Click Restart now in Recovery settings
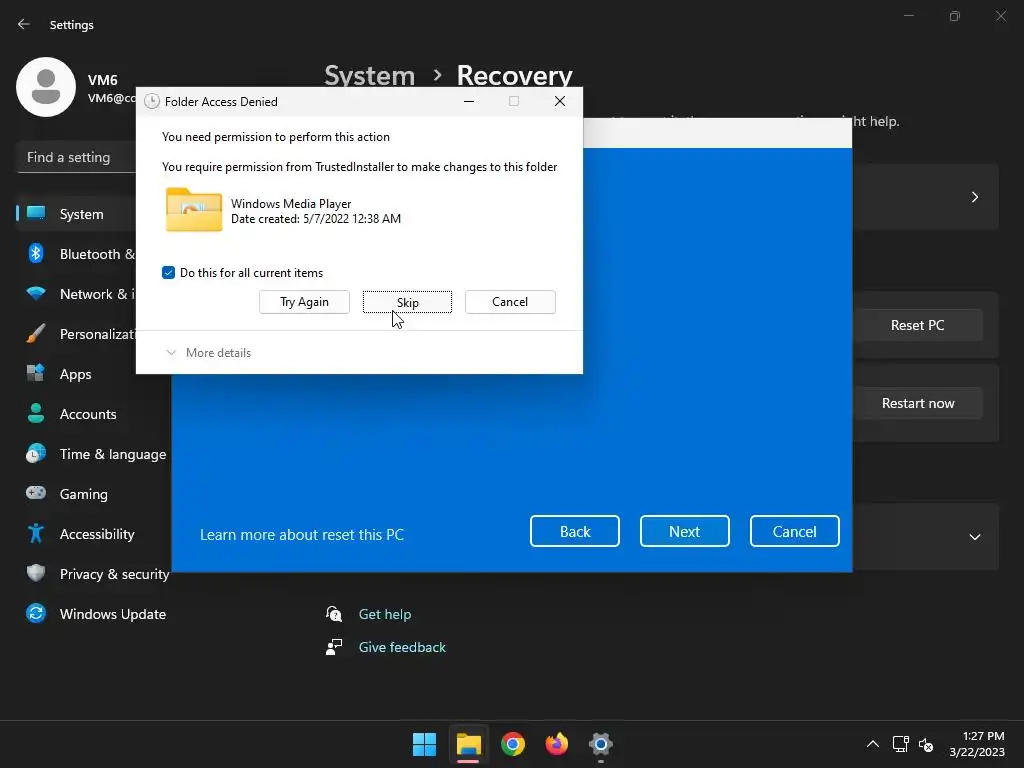The height and width of the screenshot is (768, 1024). click(x=918, y=403)
